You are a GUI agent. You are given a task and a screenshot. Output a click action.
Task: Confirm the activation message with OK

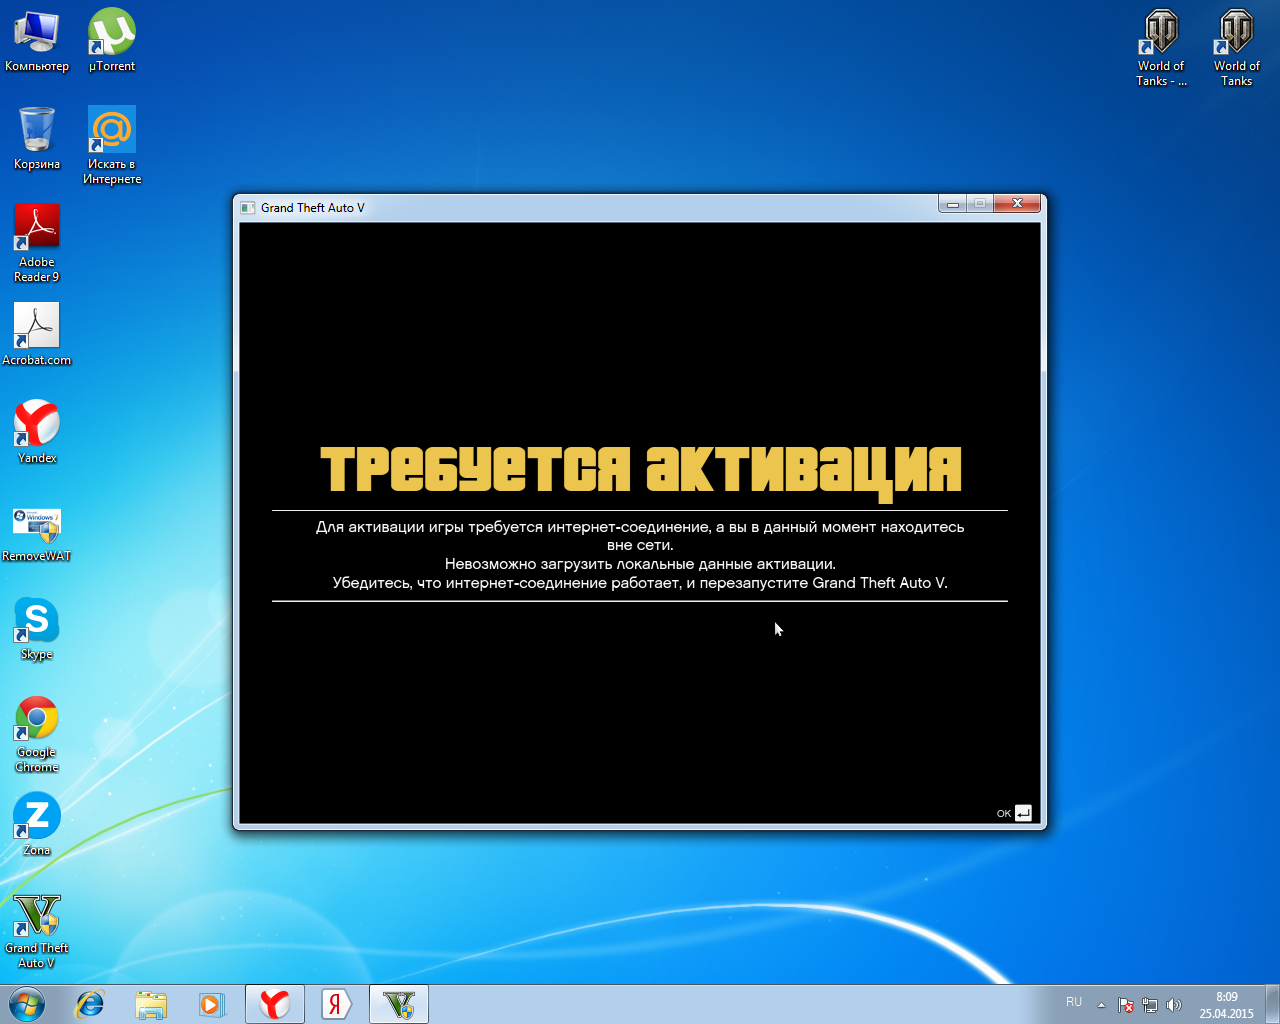click(1014, 813)
